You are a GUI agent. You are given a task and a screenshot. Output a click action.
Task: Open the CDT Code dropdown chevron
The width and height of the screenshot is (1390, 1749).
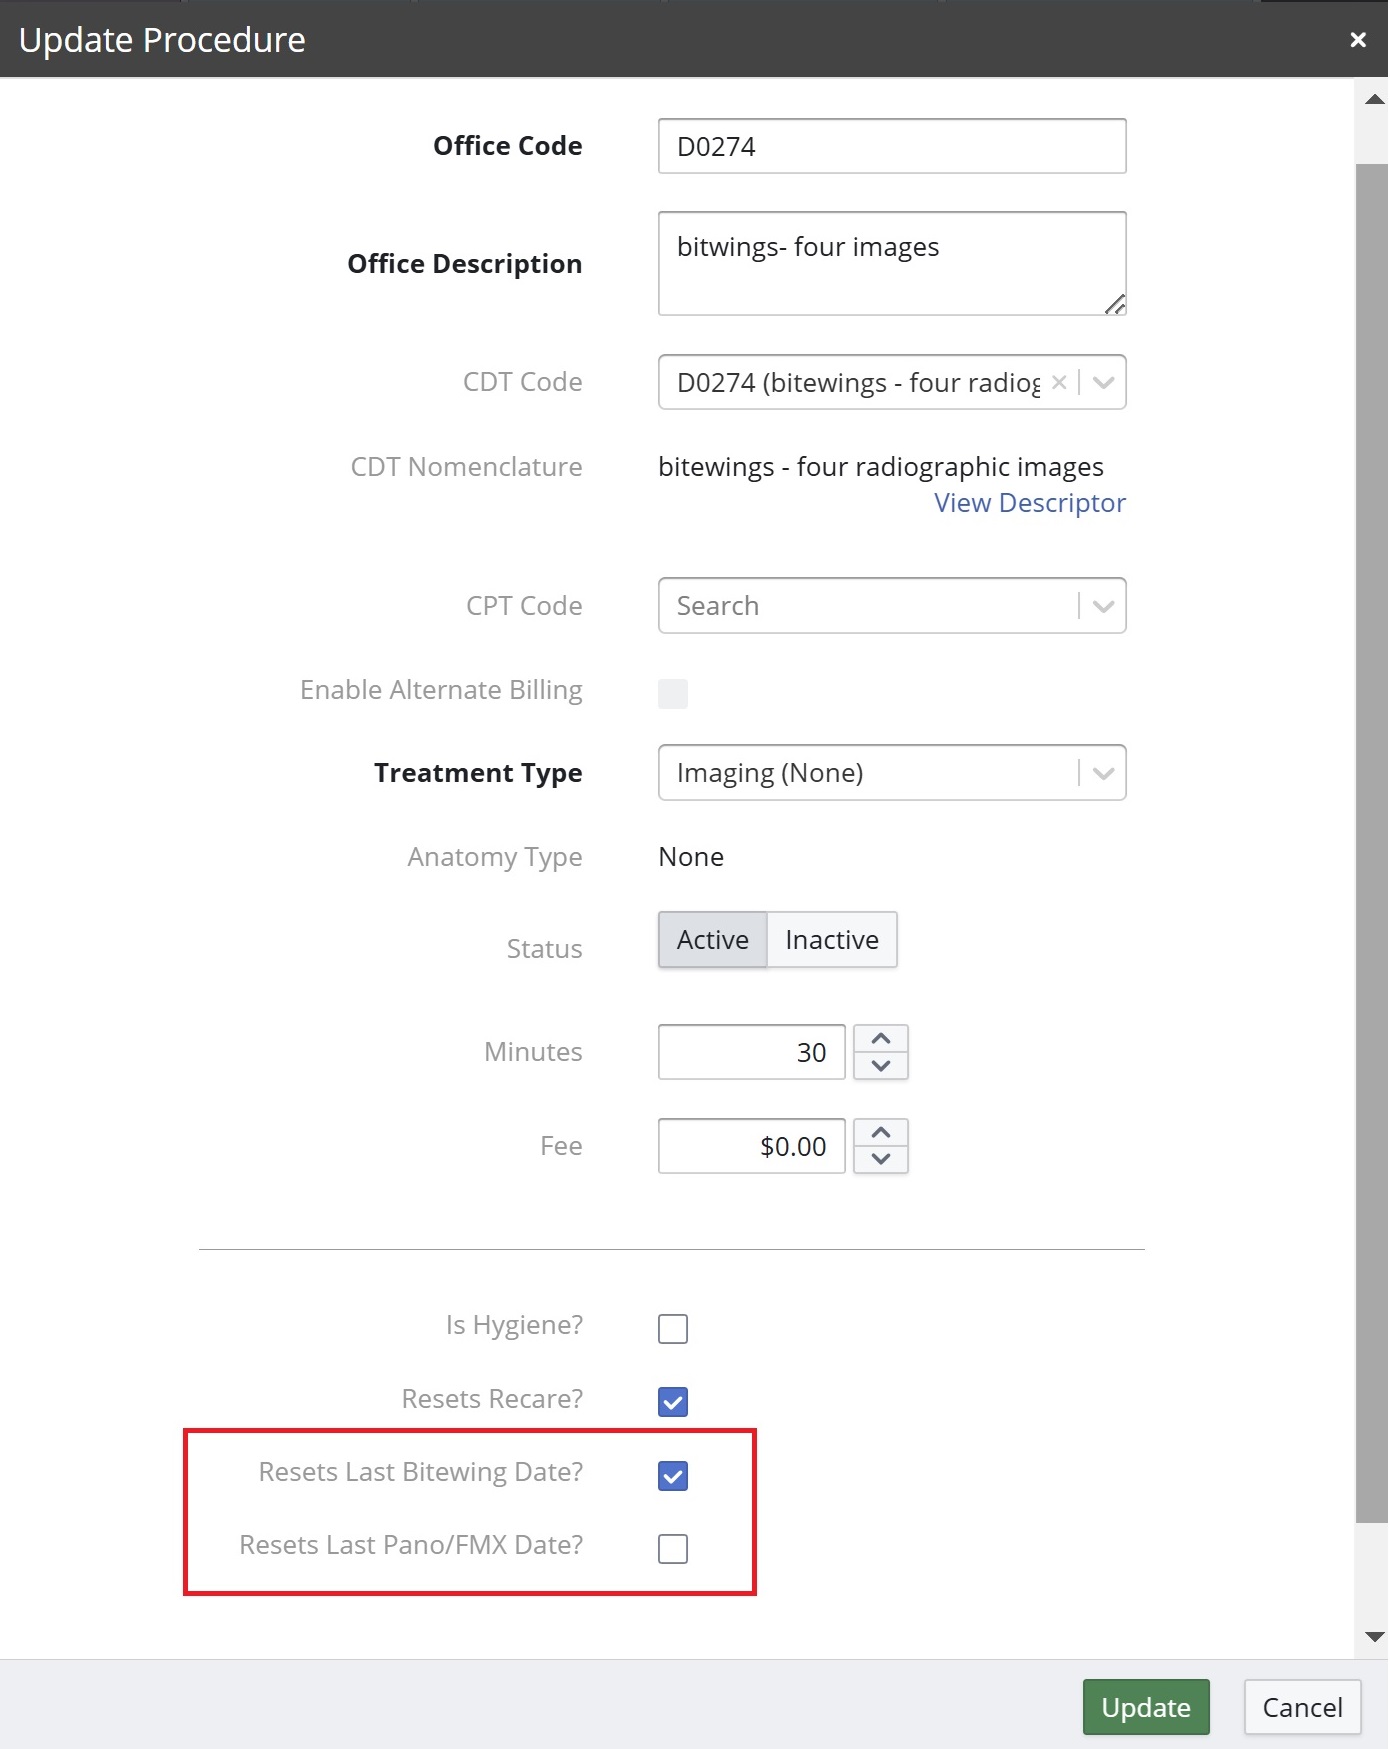click(x=1103, y=382)
